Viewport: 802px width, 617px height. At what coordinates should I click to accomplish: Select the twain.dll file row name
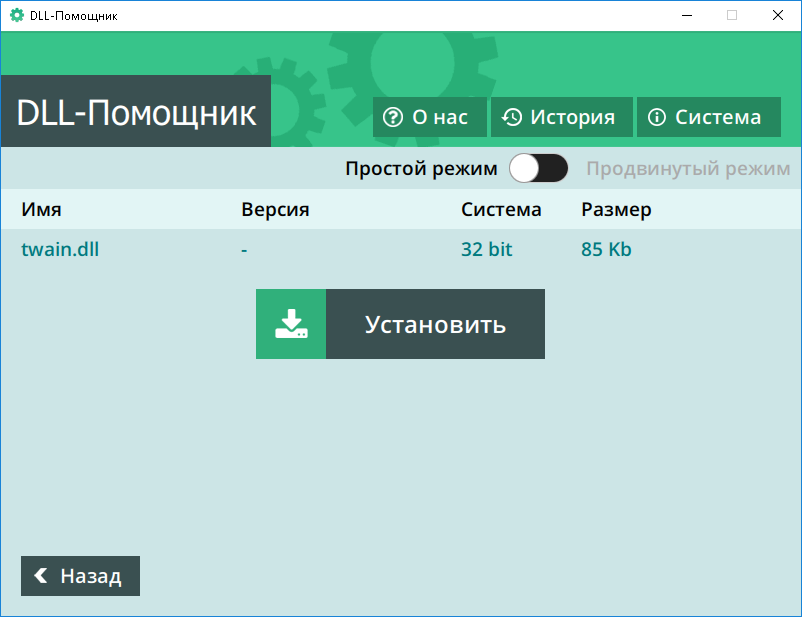(x=60, y=249)
